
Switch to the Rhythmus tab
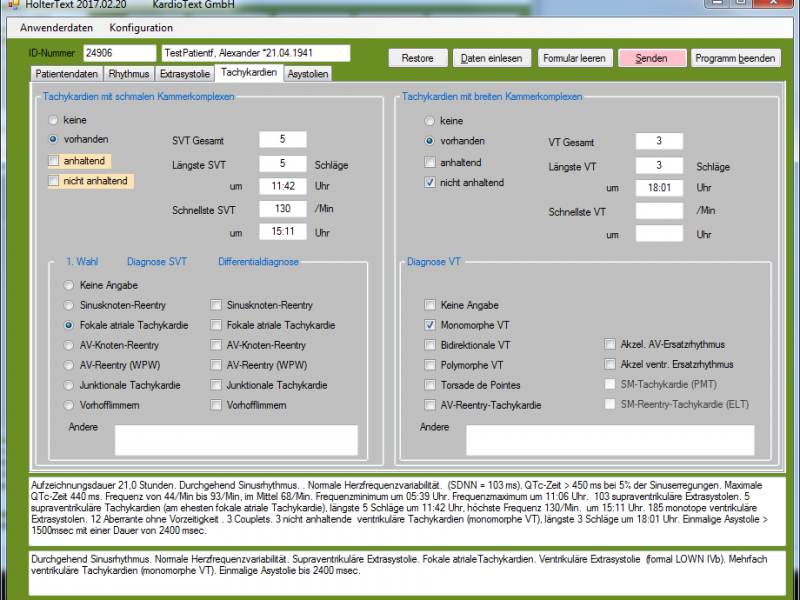tap(129, 74)
